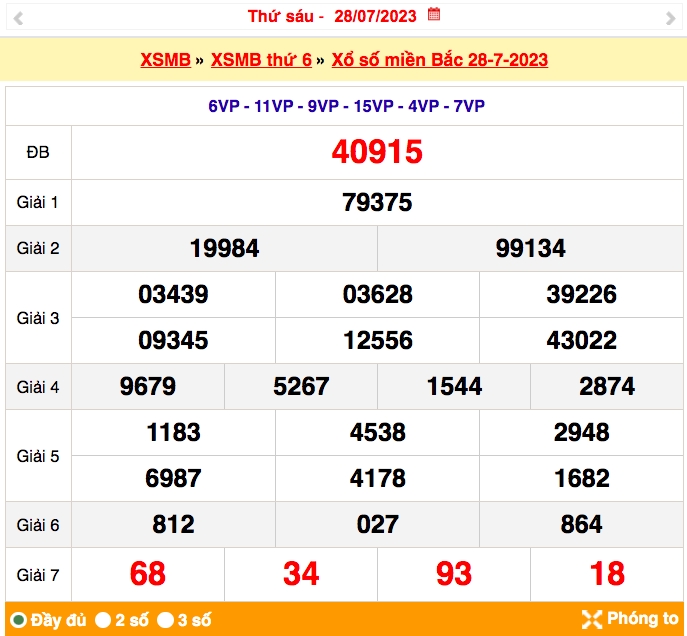Click the Giải 6 number 864
This screenshot has width=687, height=636.
[581, 524]
